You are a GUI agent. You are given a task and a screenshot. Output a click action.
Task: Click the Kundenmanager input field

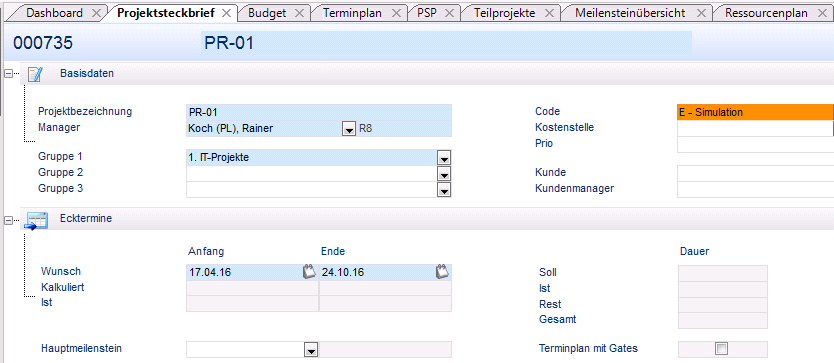755,189
